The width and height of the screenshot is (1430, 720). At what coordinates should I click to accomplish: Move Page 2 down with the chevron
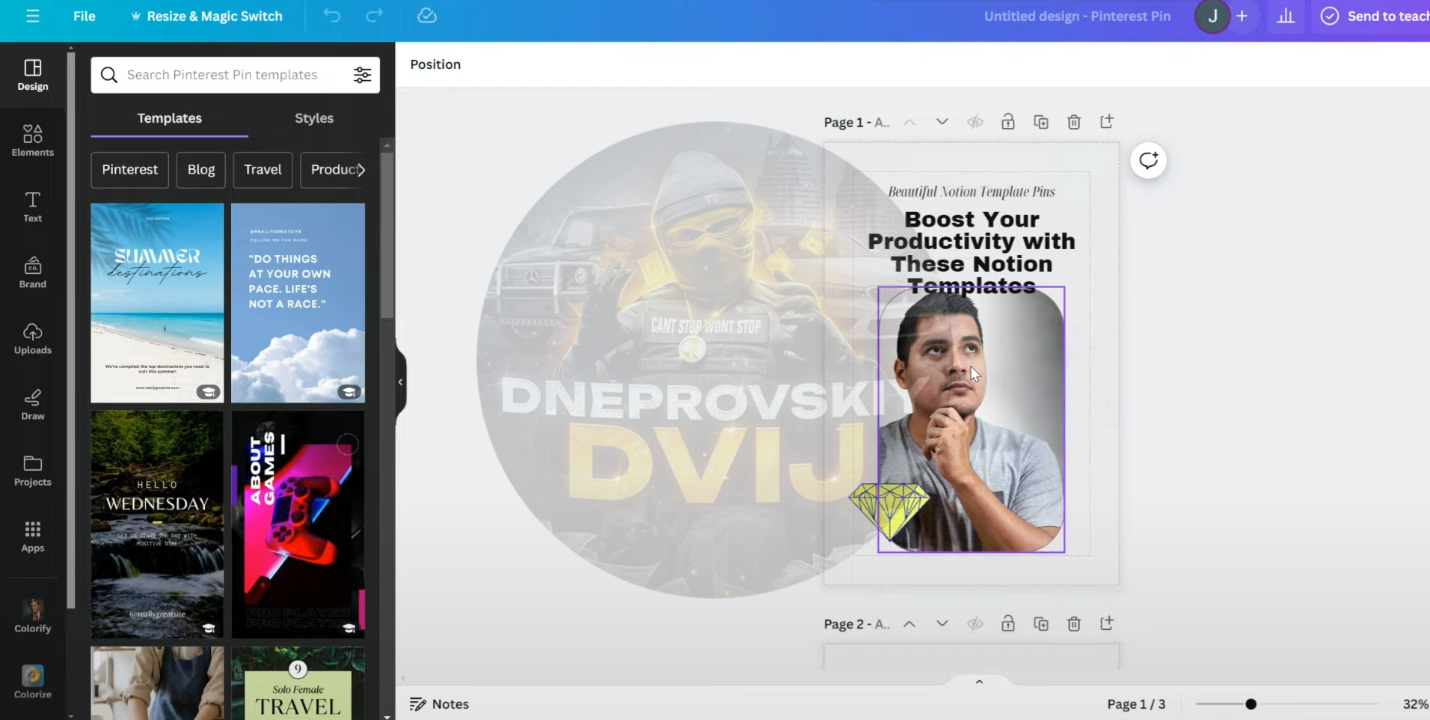[942, 624]
